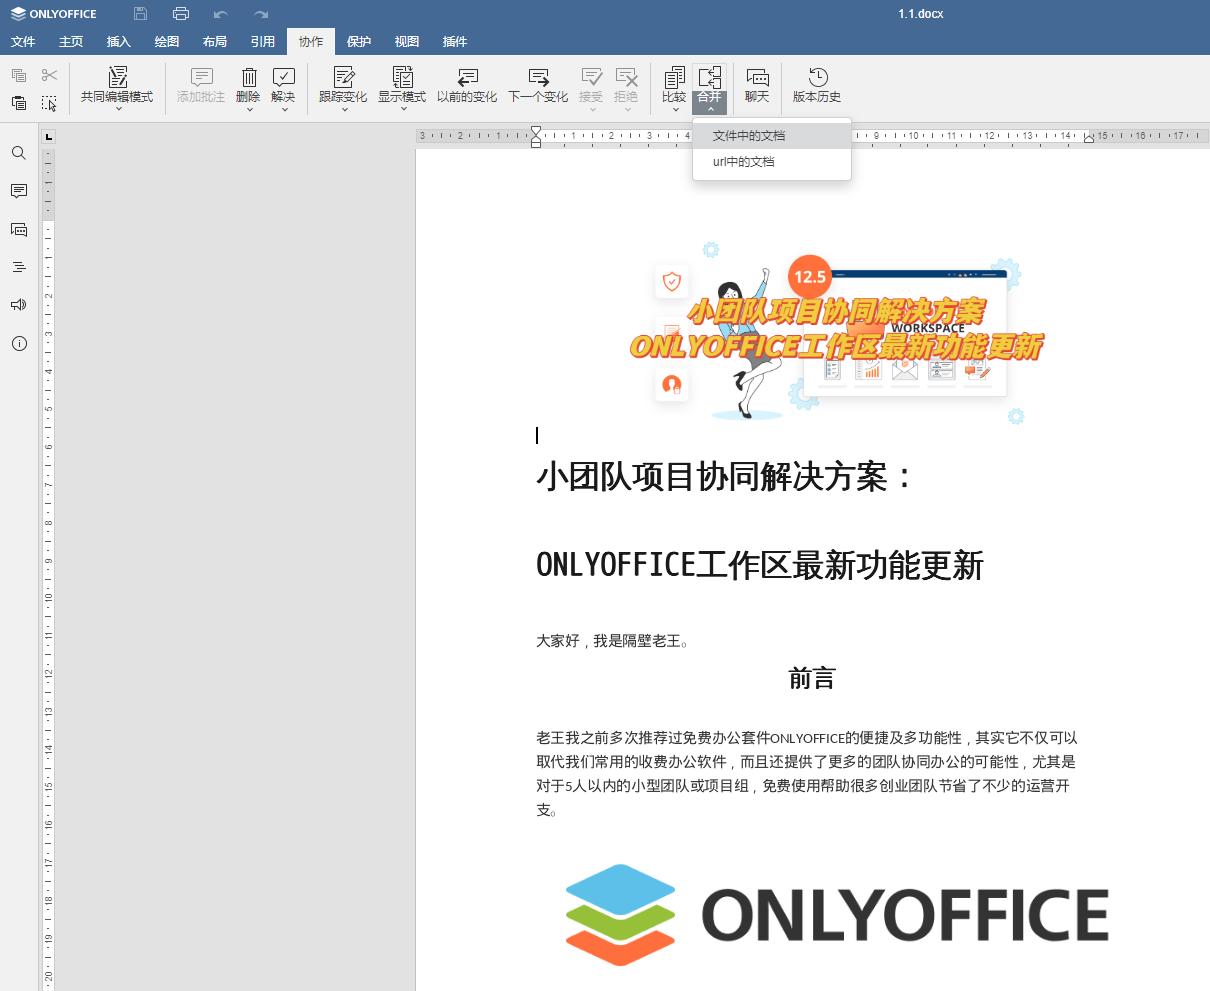Enable 跟踪变化 track changes
Viewport: 1210px width, 991px height.
pyautogui.click(x=345, y=85)
